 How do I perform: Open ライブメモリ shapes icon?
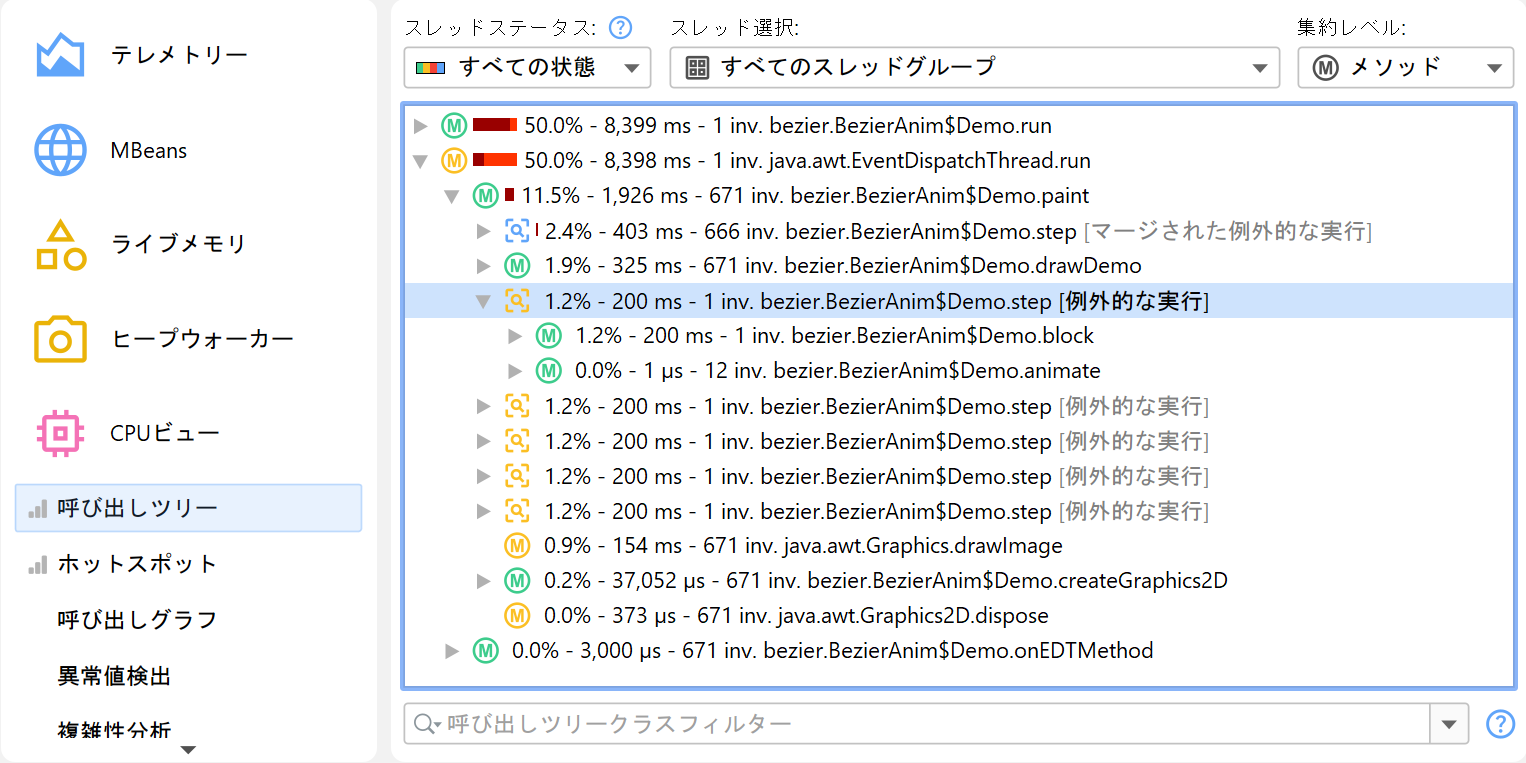coord(60,245)
